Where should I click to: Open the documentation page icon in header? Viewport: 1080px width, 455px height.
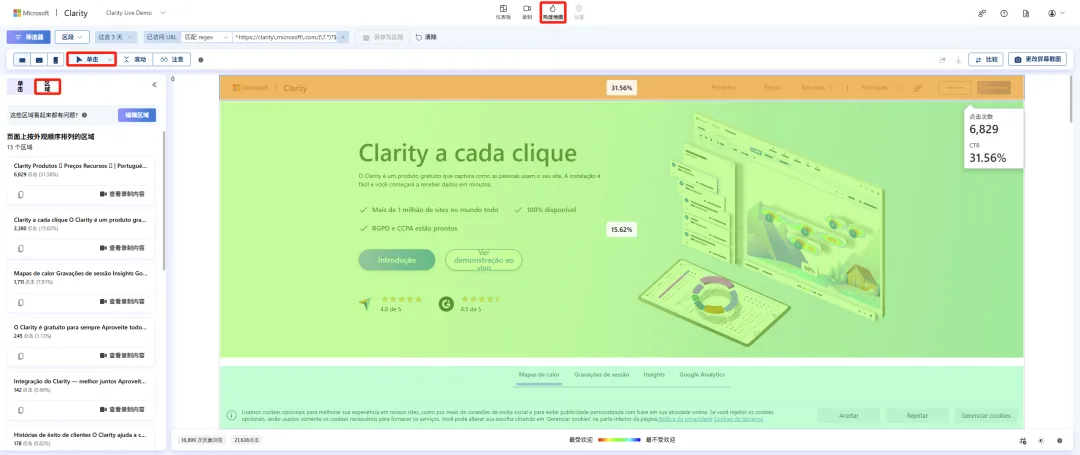tap(1026, 13)
